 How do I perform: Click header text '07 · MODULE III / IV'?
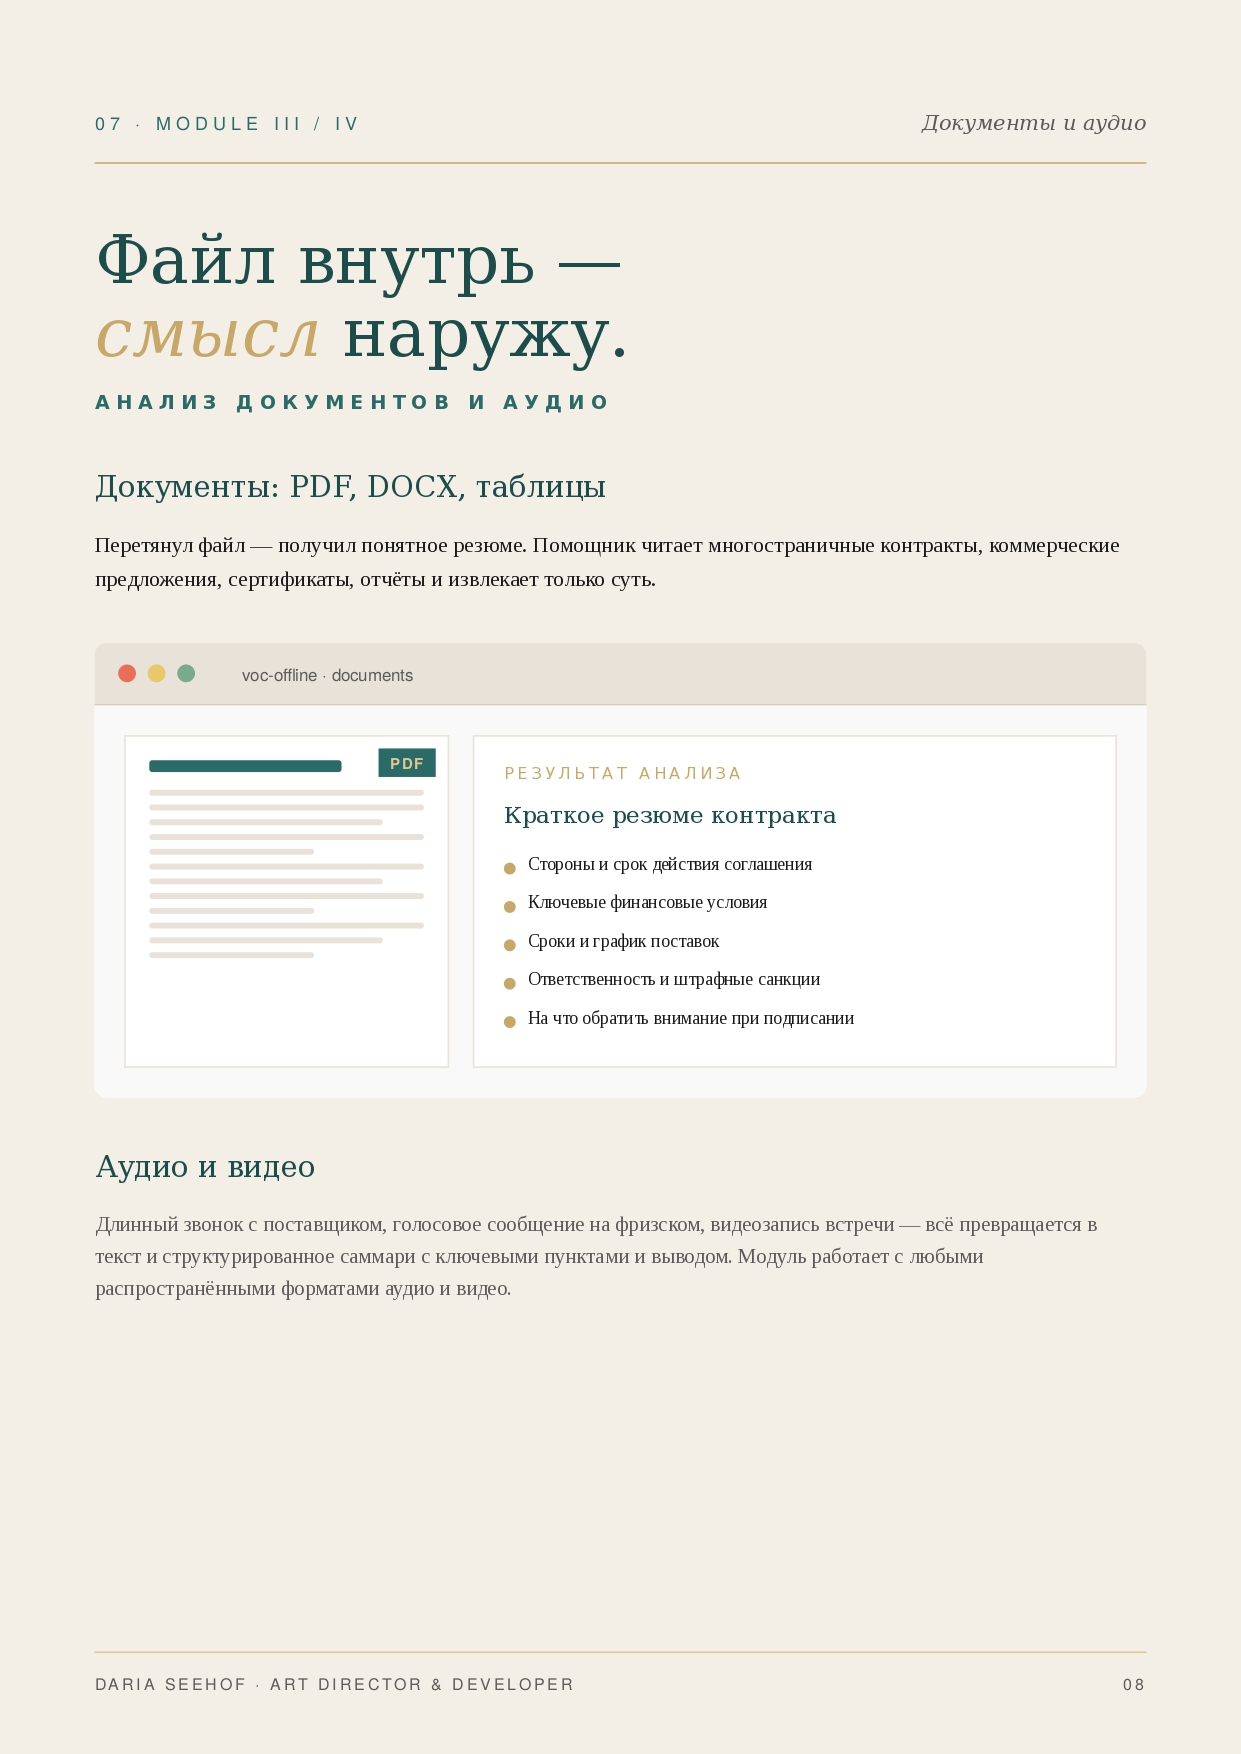click(x=227, y=124)
